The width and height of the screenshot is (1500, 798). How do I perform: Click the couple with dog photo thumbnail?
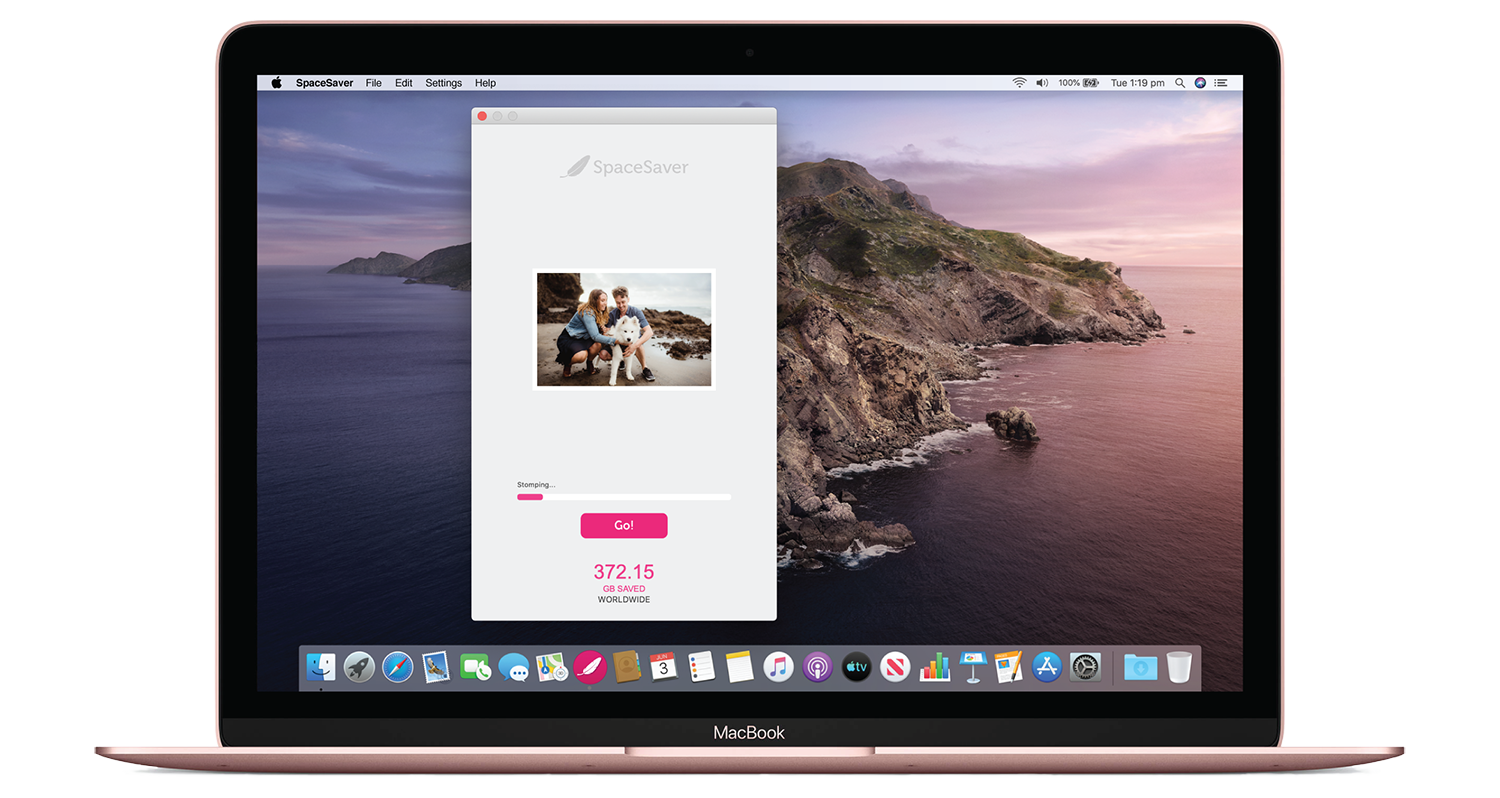624,329
